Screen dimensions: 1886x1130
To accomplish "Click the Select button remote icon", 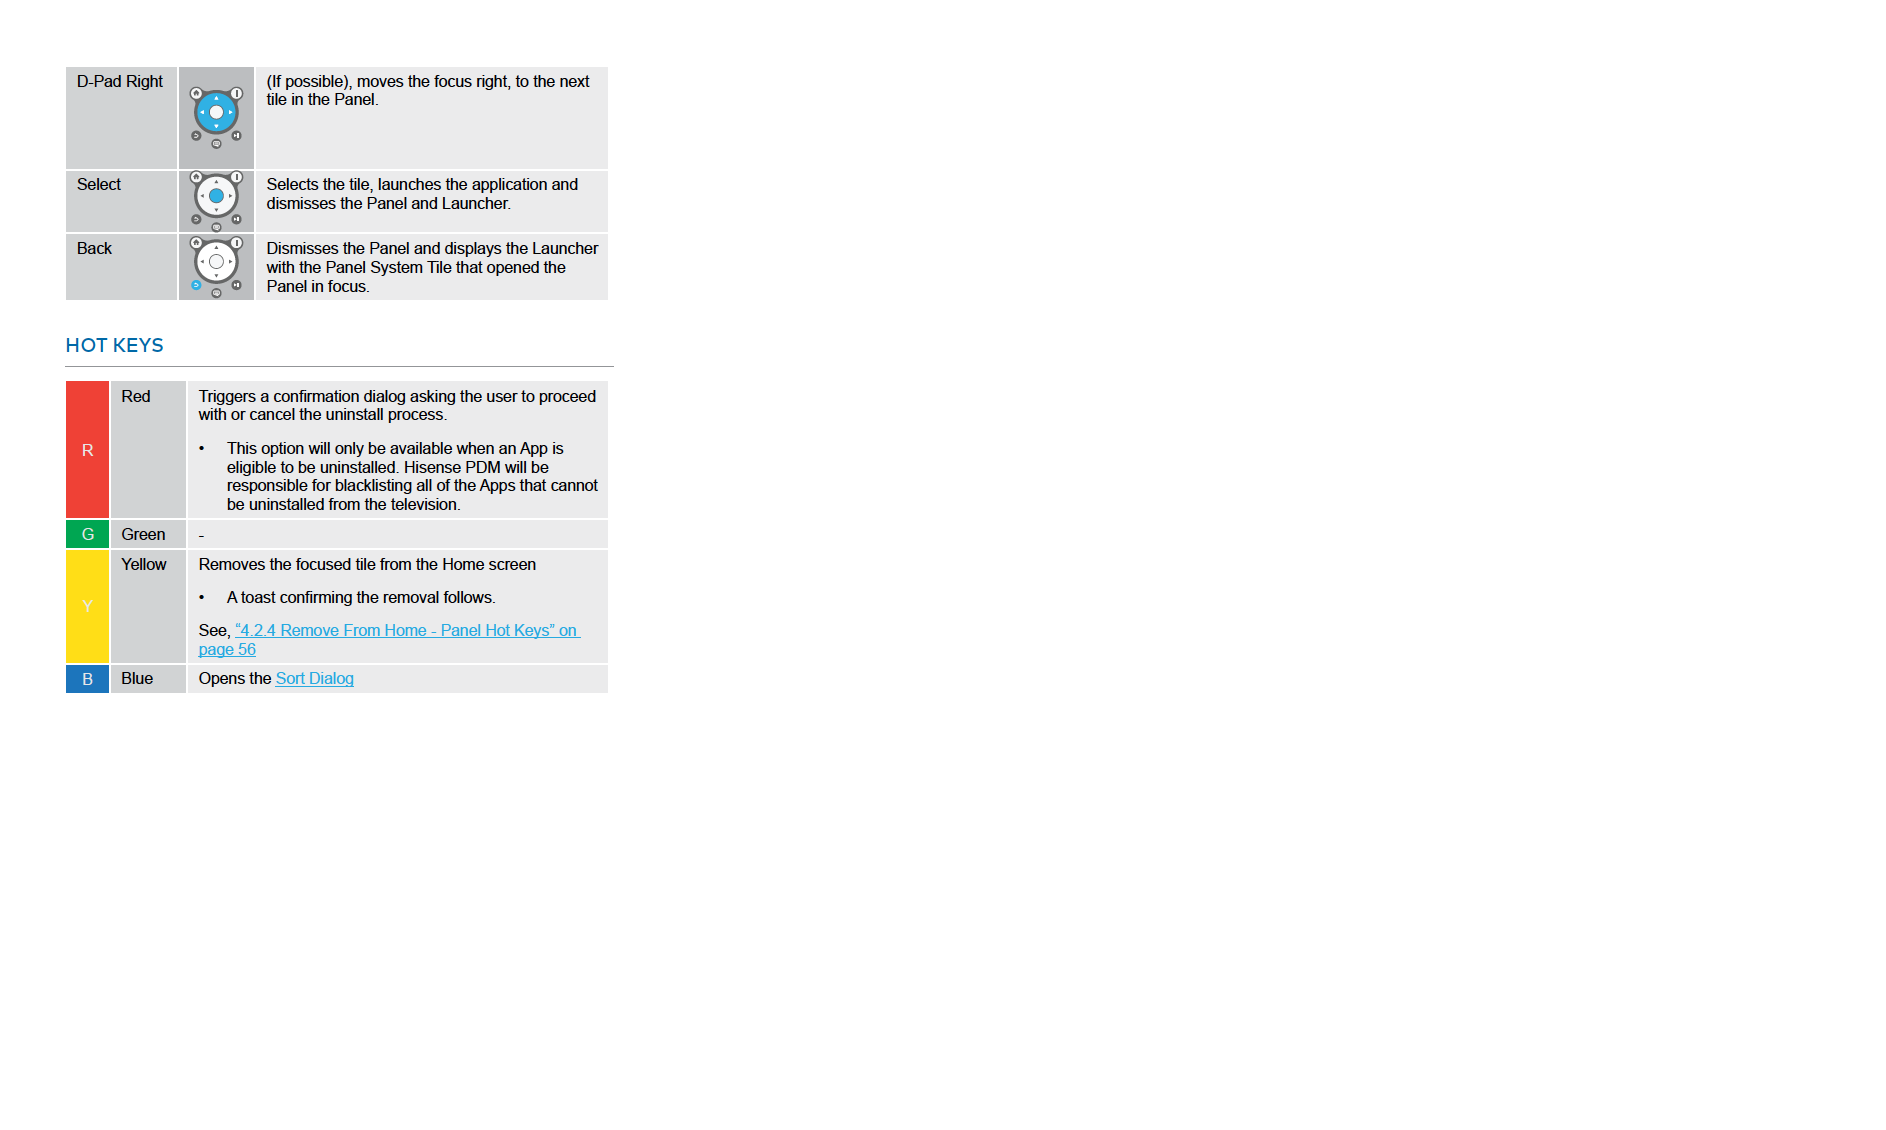I will [x=216, y=201].
